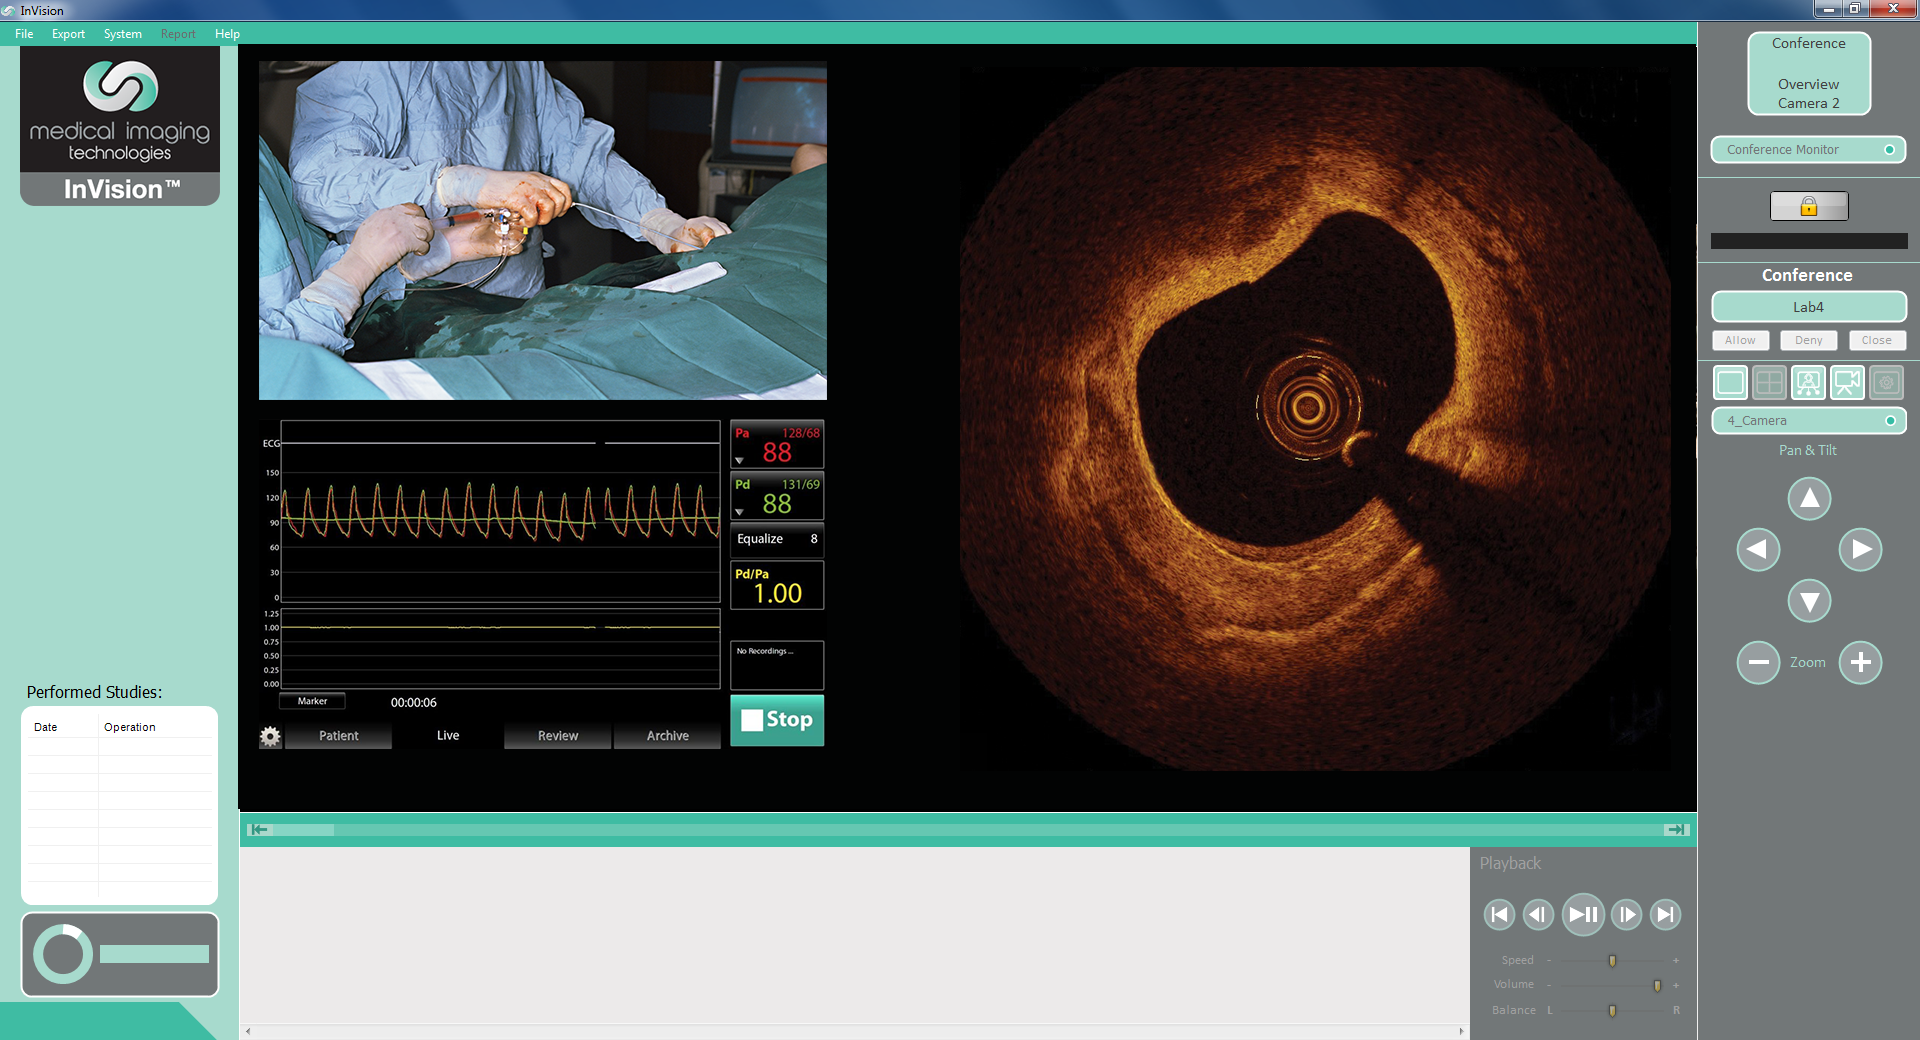Click the medical imaging technologies logo
1920x1040 pixels.
(x=120, y=110)
